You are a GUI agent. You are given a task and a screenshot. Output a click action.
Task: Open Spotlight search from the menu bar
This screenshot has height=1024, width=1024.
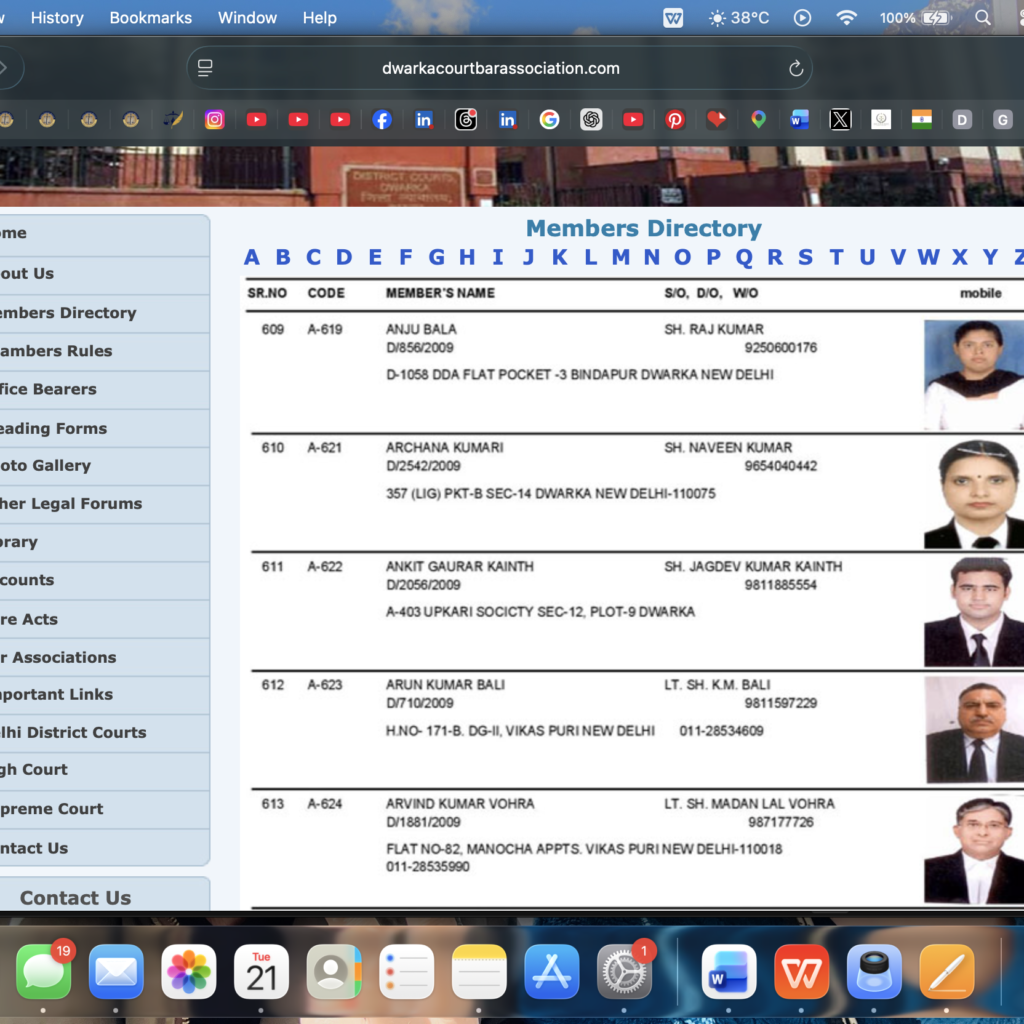[x=984, y=17]
